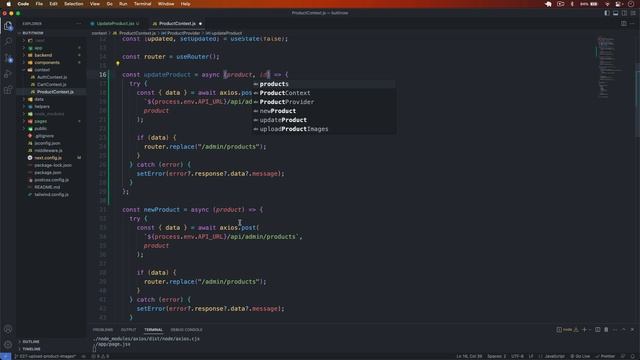The image size is (640, 360).
Task: Switch to the UpdateProduct.js editor tab
Action: (115, 24)
